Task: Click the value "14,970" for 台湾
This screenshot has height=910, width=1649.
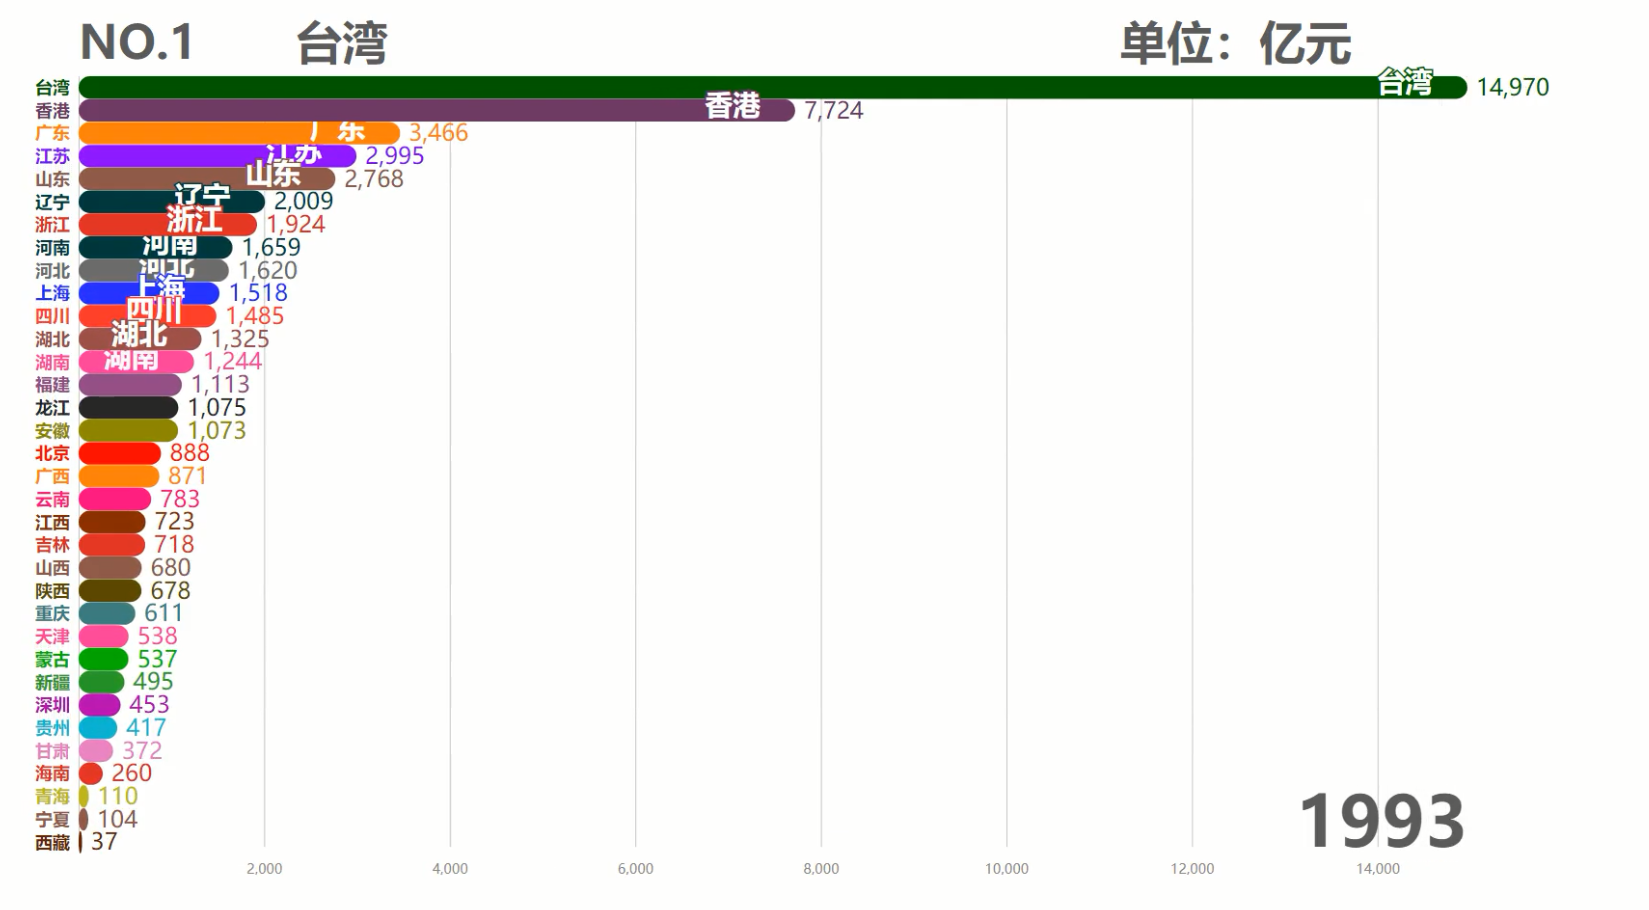Action: (1512, 87)
